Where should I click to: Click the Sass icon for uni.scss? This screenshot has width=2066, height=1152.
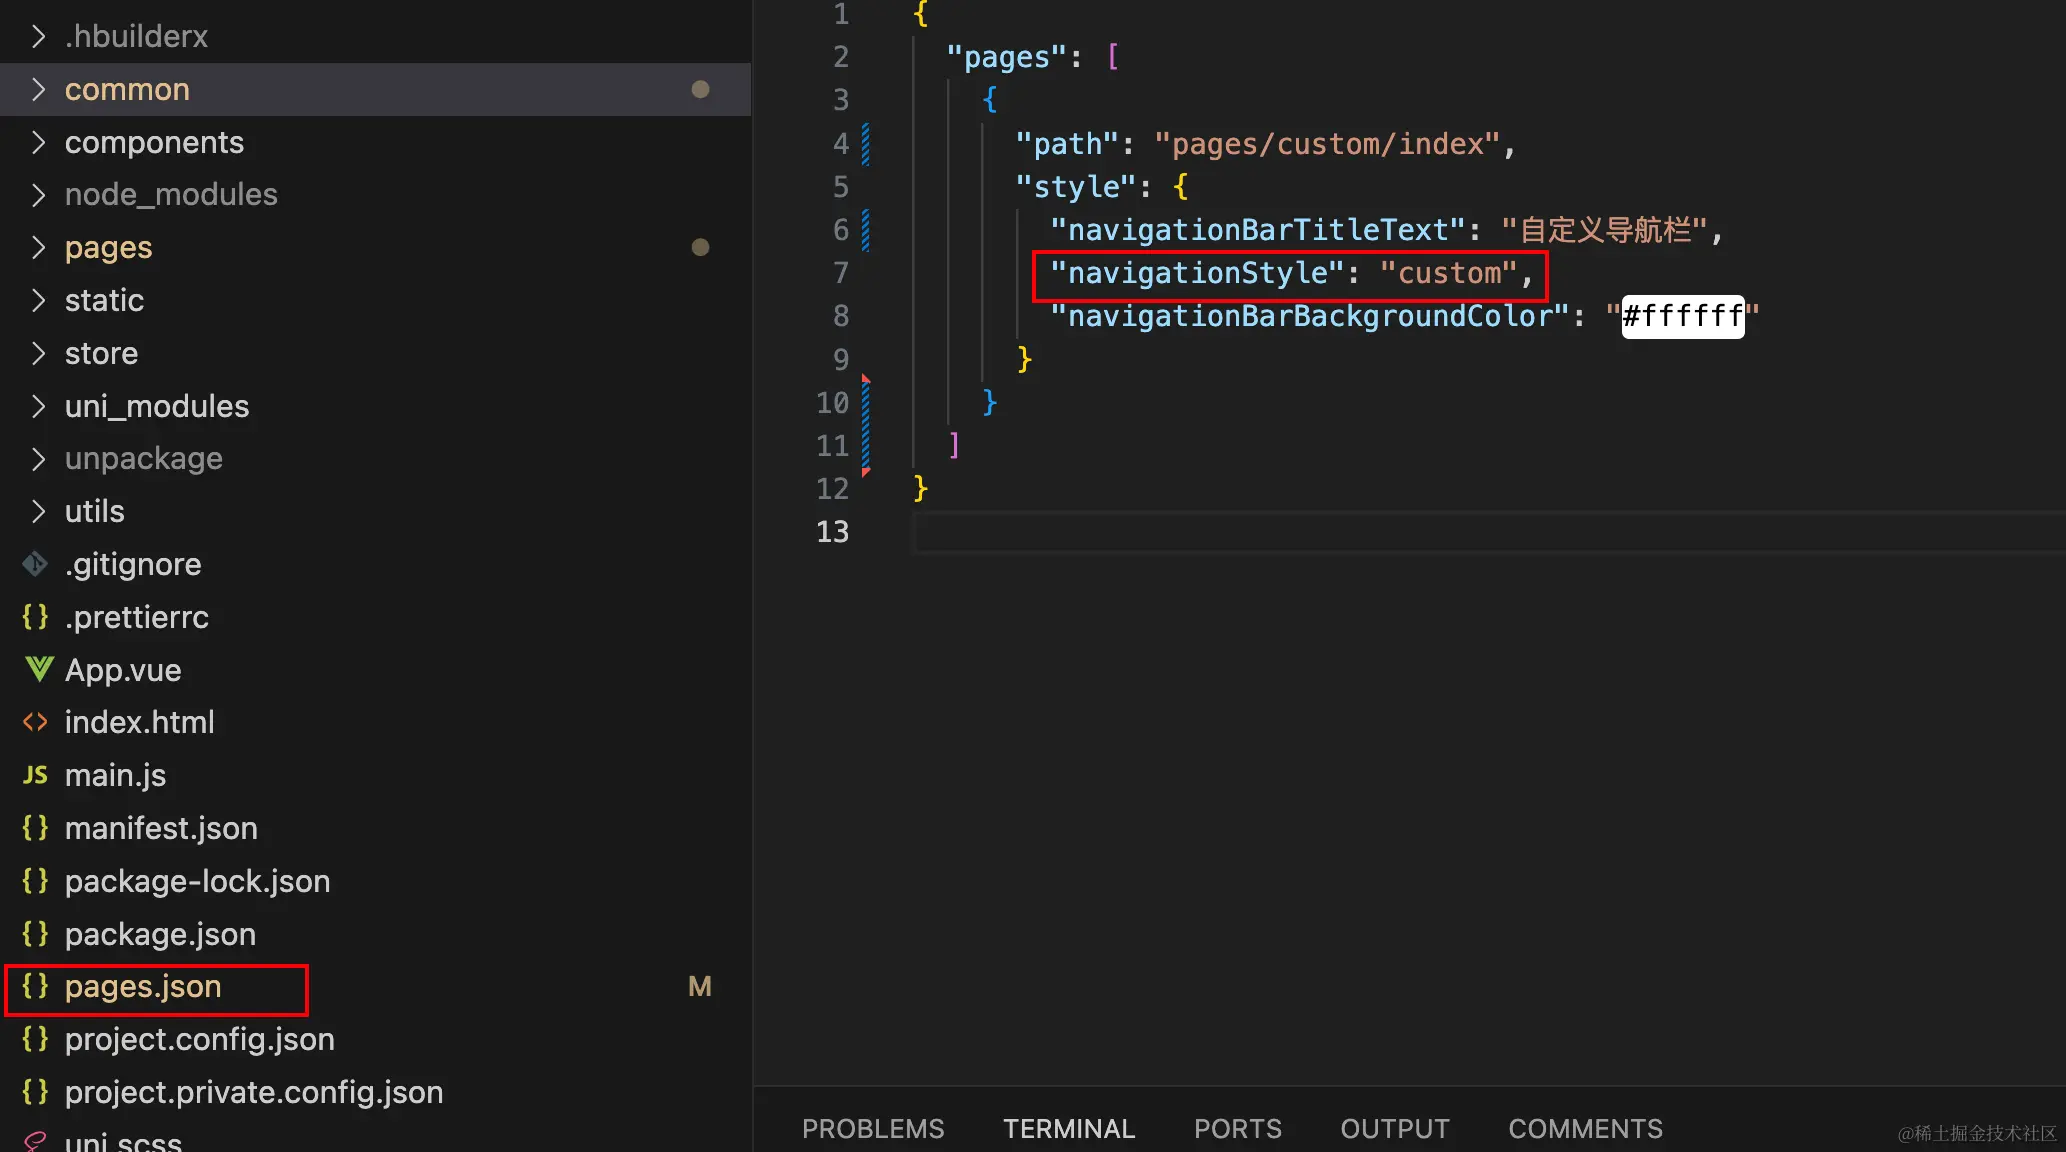pos(36,1140)
